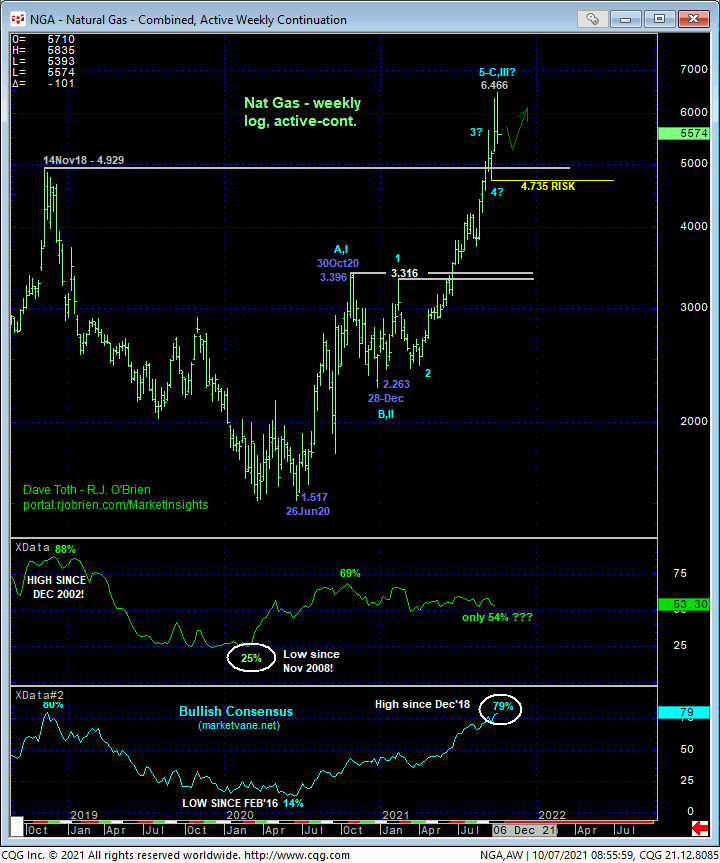Select the XData study label
Screen dimensions: 720x863
pos(31,547)
